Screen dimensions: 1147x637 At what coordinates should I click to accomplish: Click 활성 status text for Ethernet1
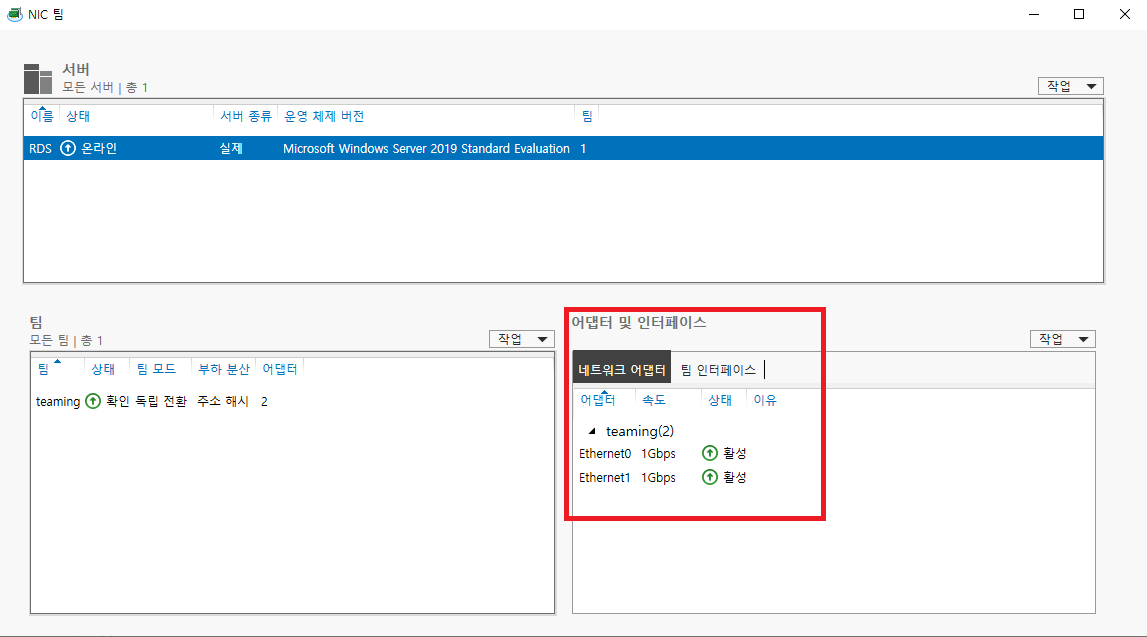[734, 478]
